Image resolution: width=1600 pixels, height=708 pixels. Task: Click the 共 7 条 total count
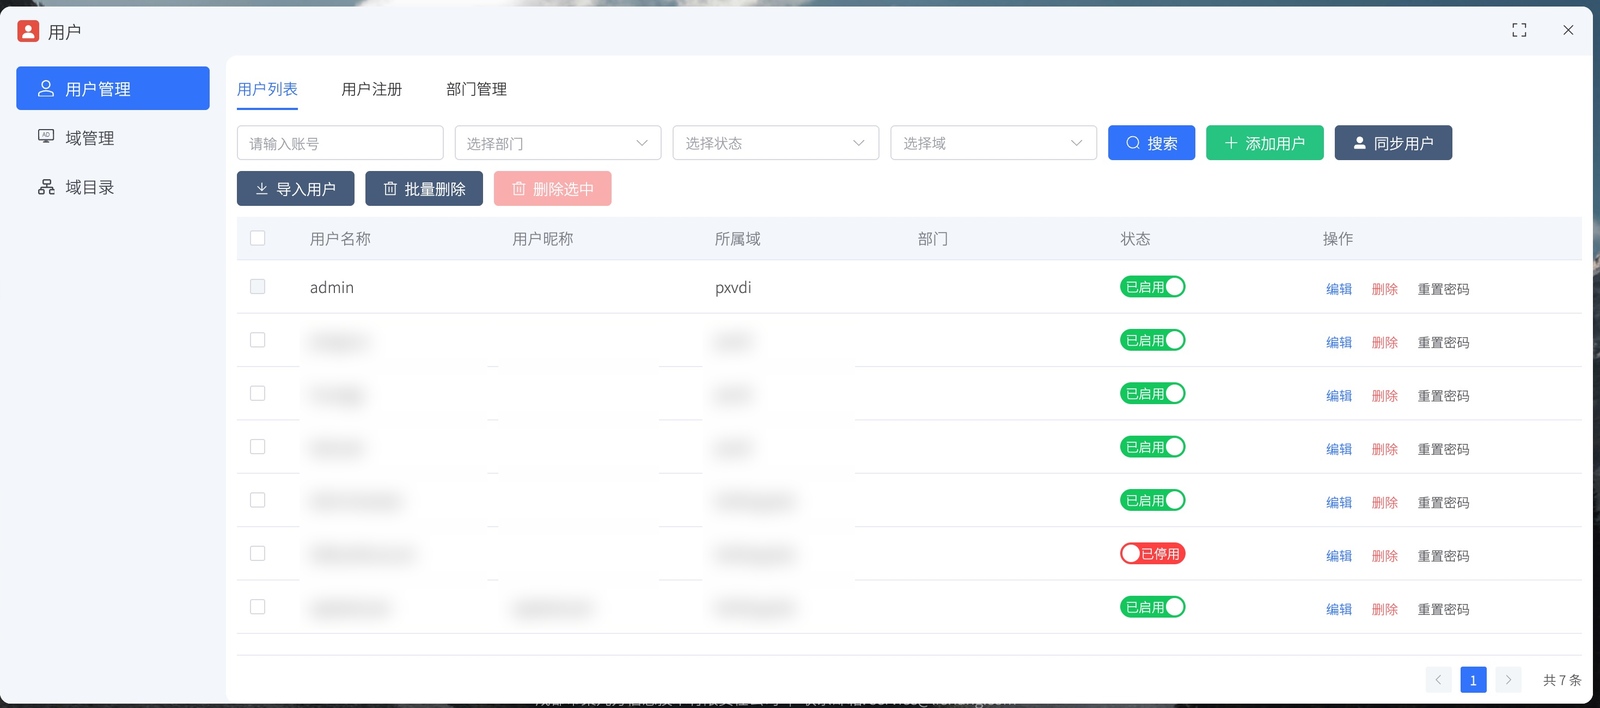pos(1562,680)
